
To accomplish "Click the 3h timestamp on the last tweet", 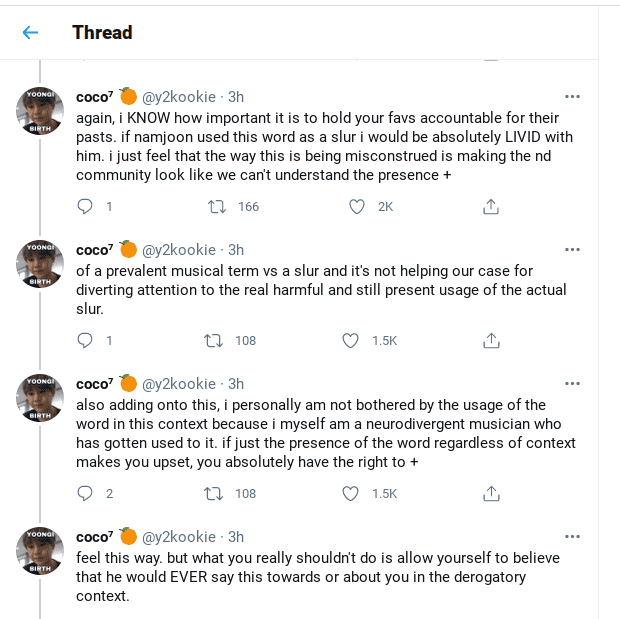I will (x=236, y=537).
